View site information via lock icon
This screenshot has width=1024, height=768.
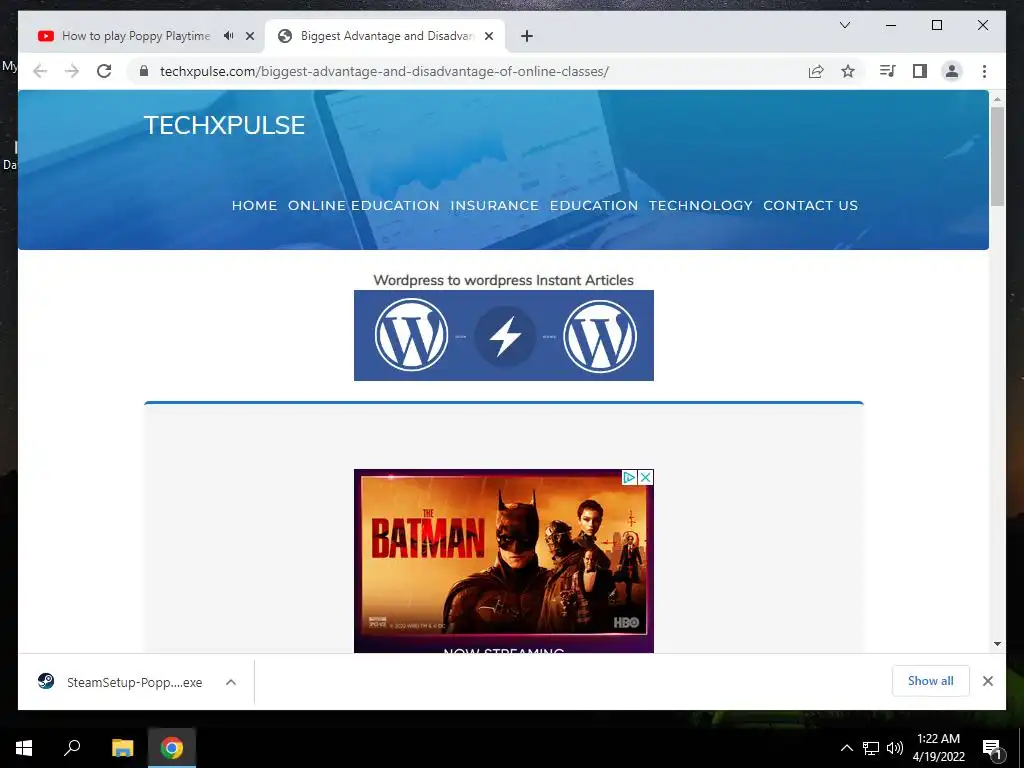tap(144, 71)
